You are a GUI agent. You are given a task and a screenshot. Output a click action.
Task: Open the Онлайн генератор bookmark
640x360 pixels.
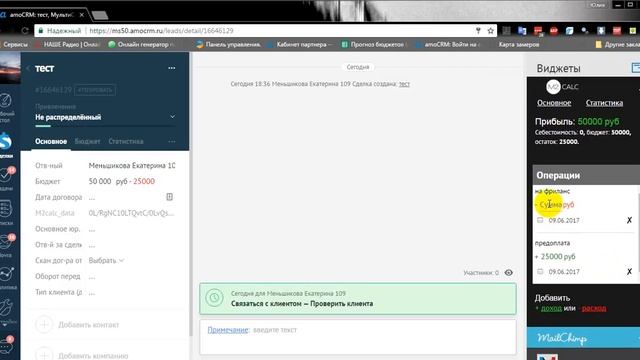click(x=142, y=44)
